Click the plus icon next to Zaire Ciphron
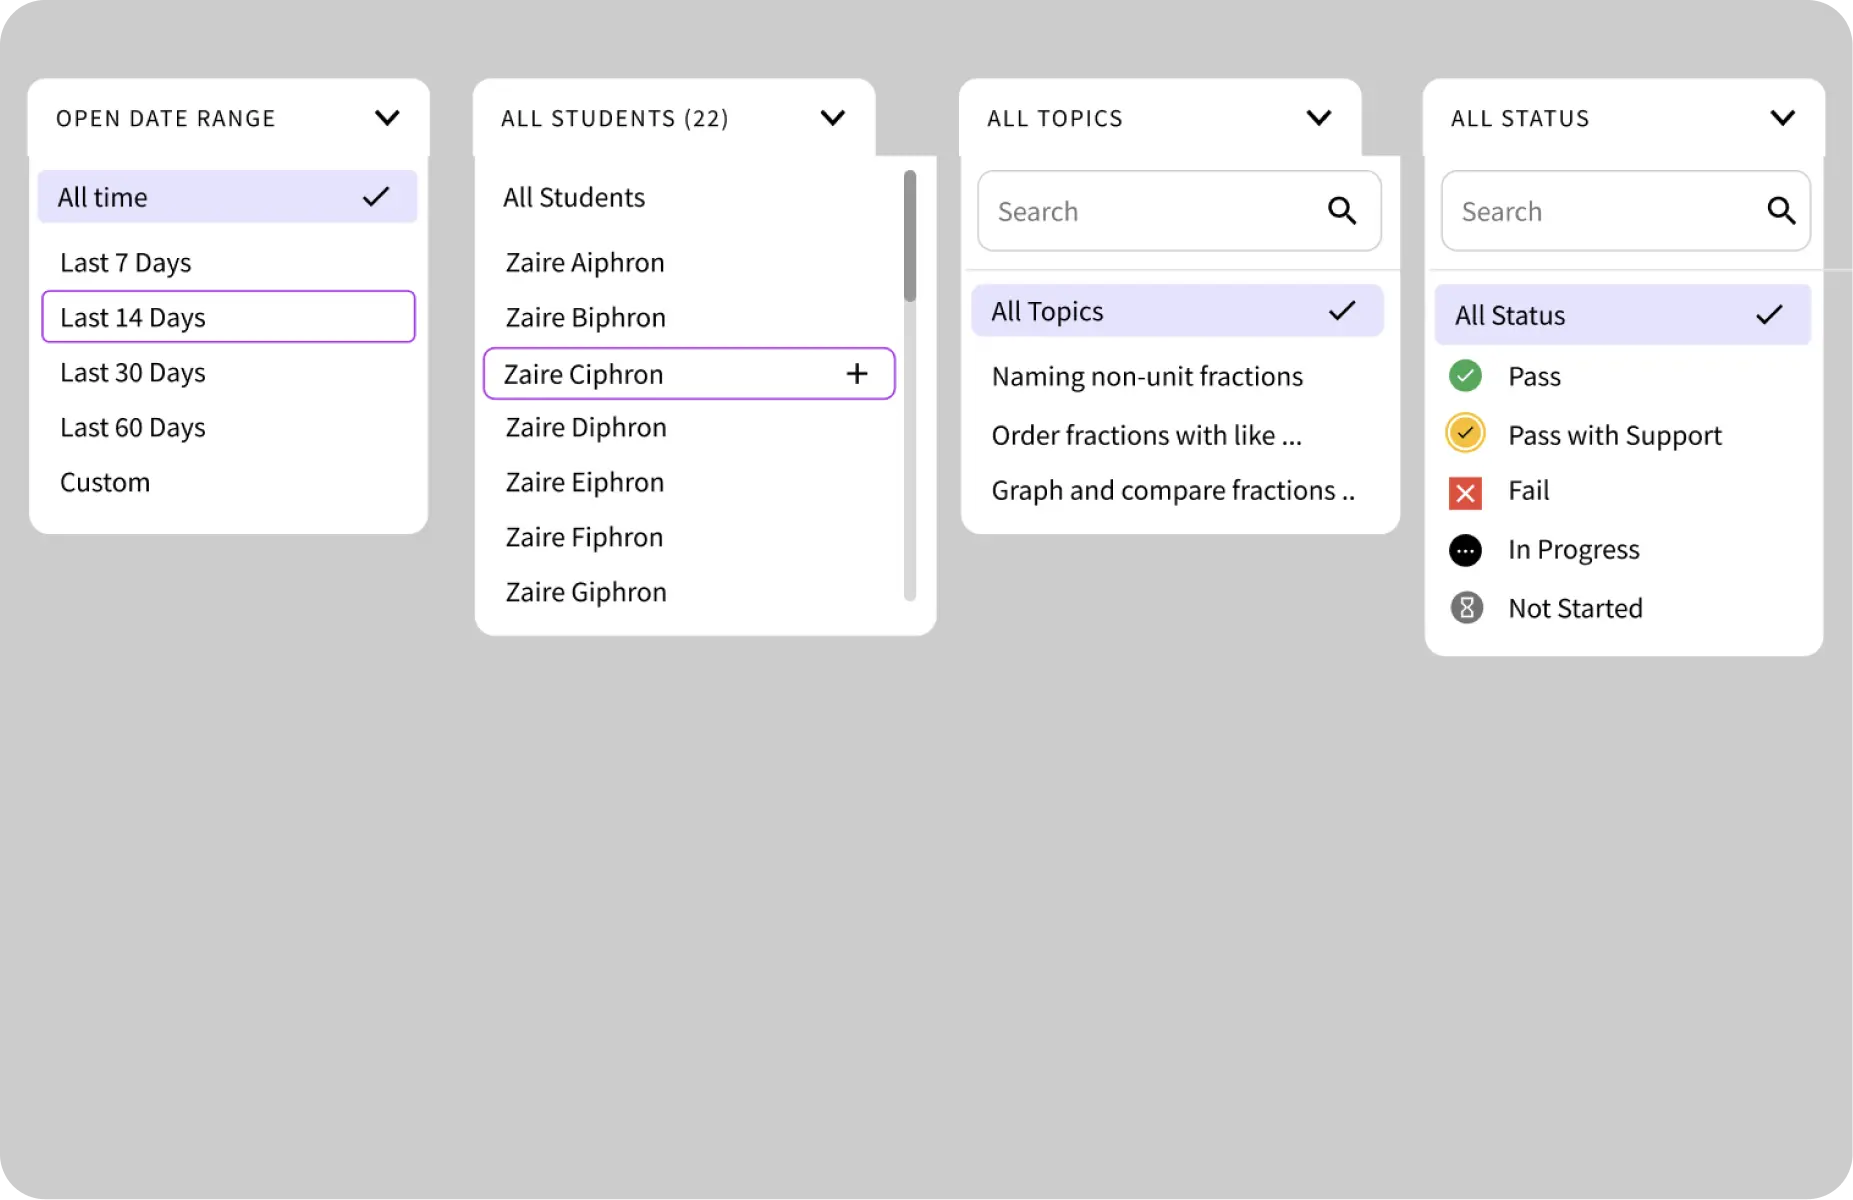This screenshot has width=1853, height=1200. tap(857, 373)
